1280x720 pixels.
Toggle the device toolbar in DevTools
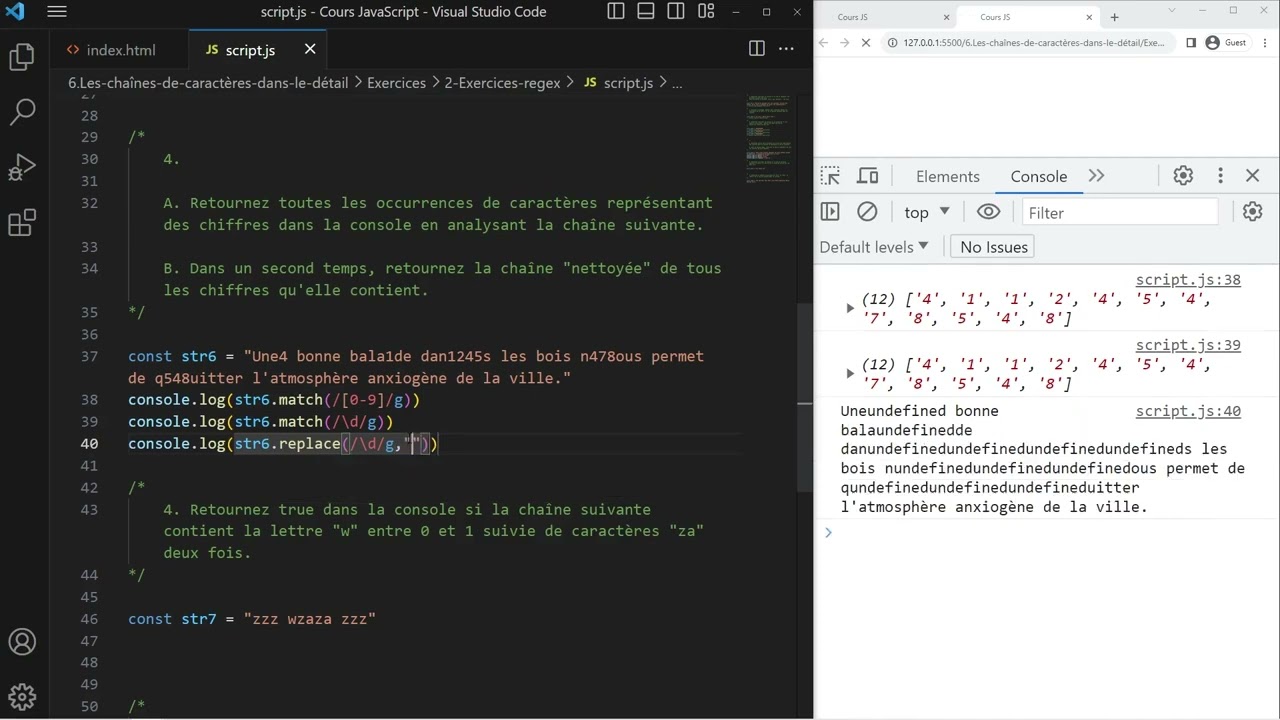tap(868, 176)
